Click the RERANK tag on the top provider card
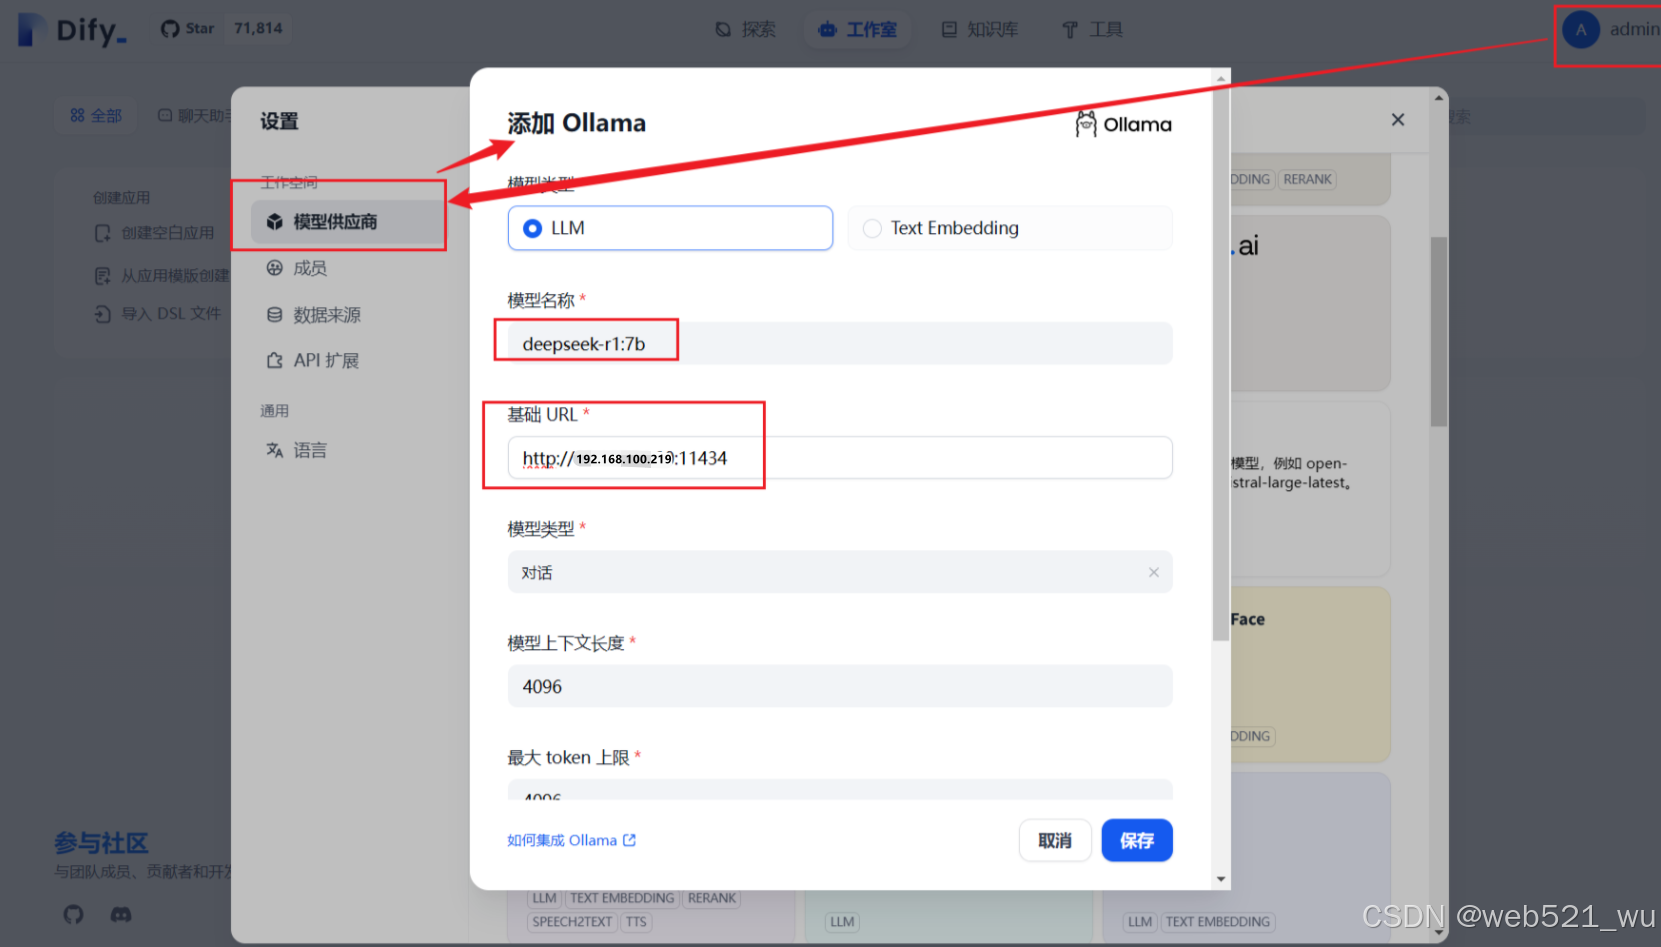1661x947 pixels. 1307,179
